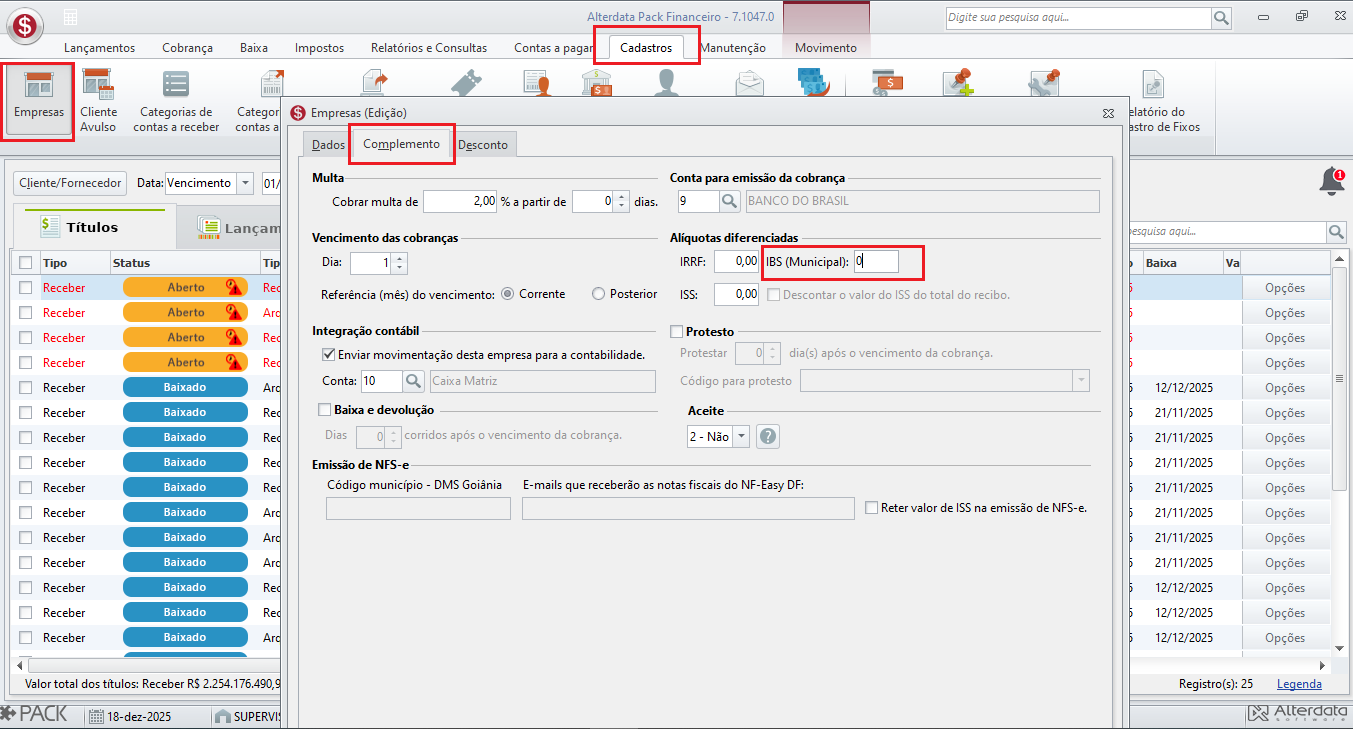Image resolution: width=1353 pixels, height=729 pixels.
Task: Click the IRRF rate input field
Action: point(736,262)
